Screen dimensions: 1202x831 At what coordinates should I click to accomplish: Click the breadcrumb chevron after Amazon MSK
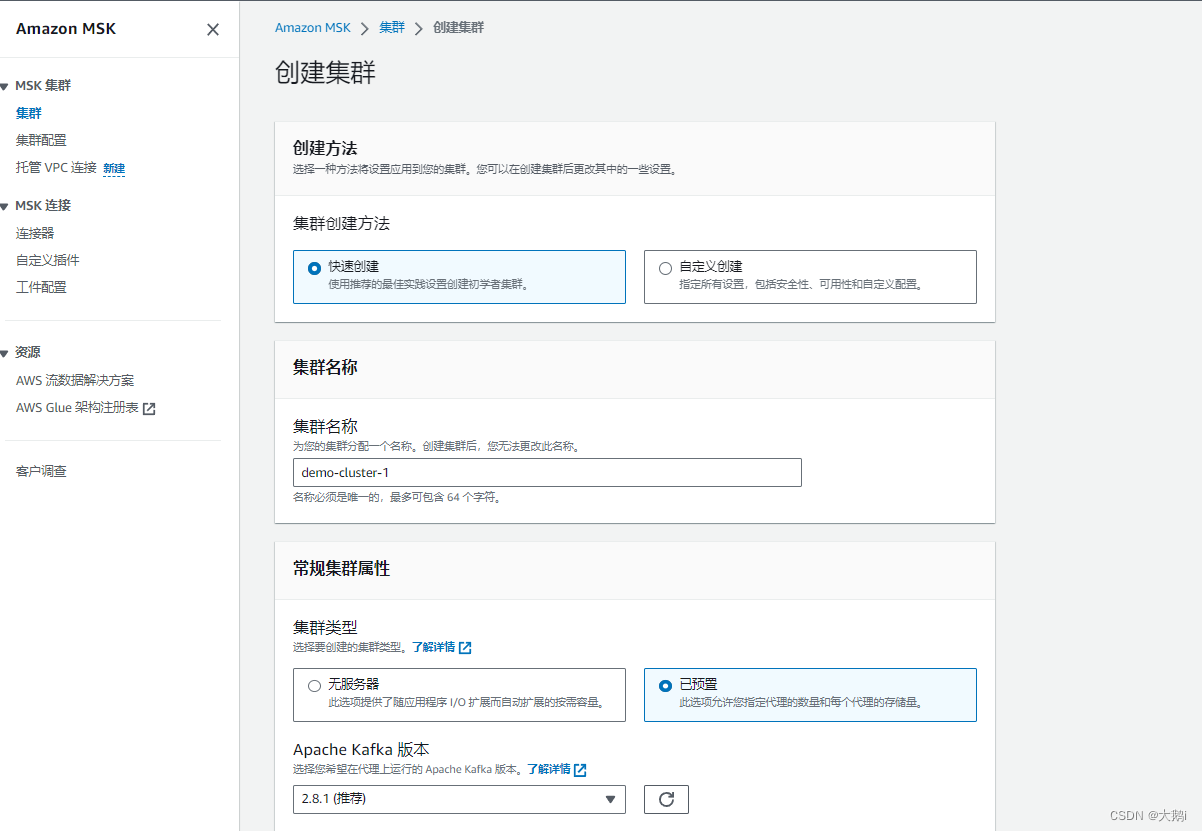[x=365, y=28]
